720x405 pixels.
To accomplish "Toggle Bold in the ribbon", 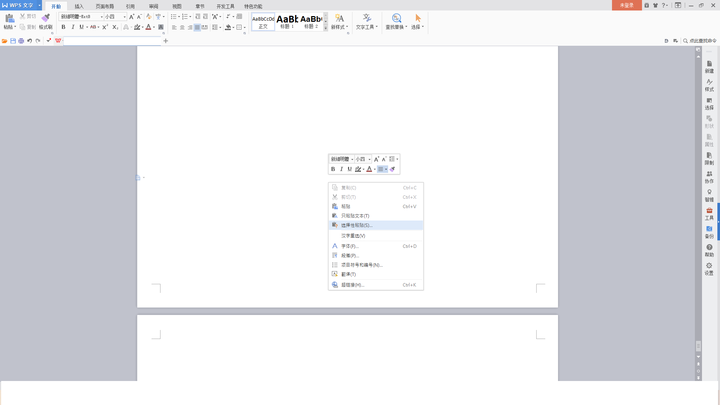I will (63, 27).
